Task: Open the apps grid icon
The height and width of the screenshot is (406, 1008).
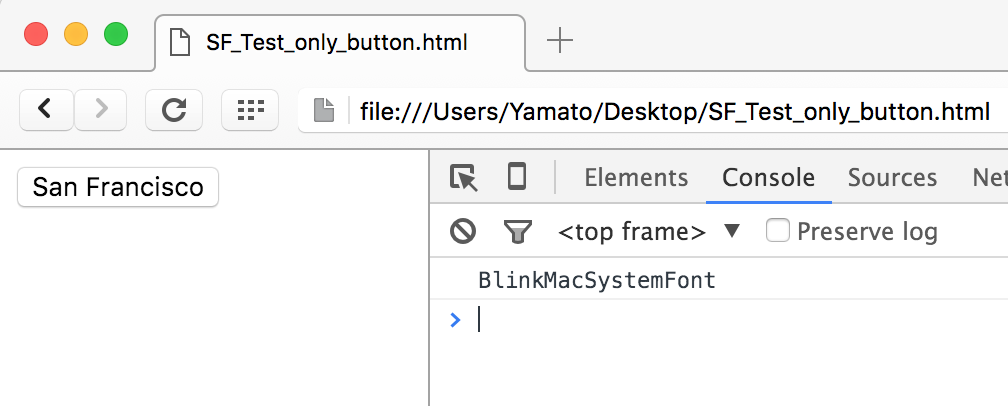Action: coord(249,110)
